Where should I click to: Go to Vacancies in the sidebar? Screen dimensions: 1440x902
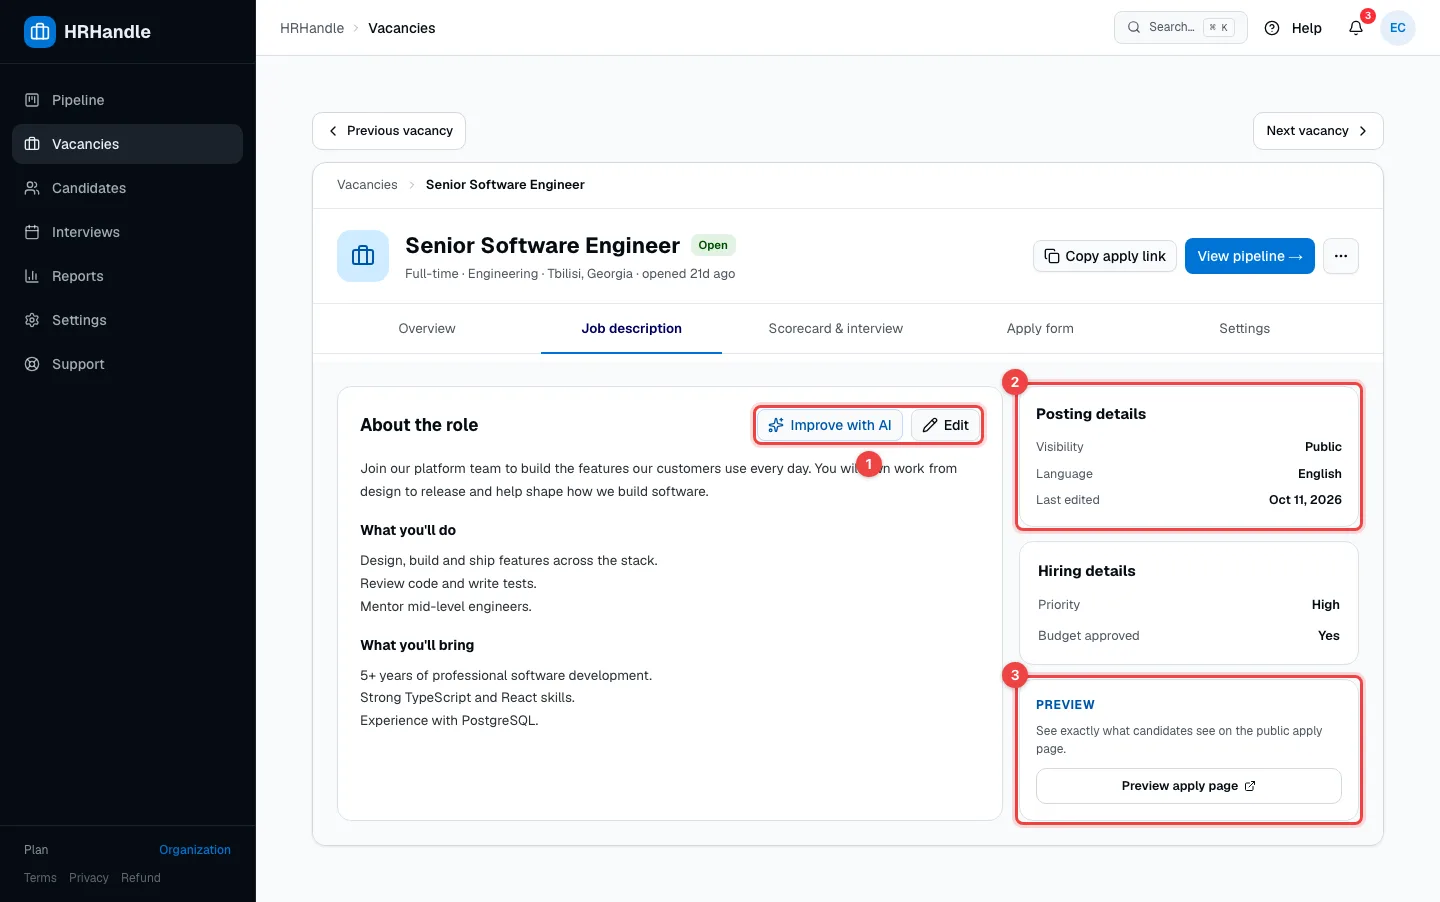127,144
